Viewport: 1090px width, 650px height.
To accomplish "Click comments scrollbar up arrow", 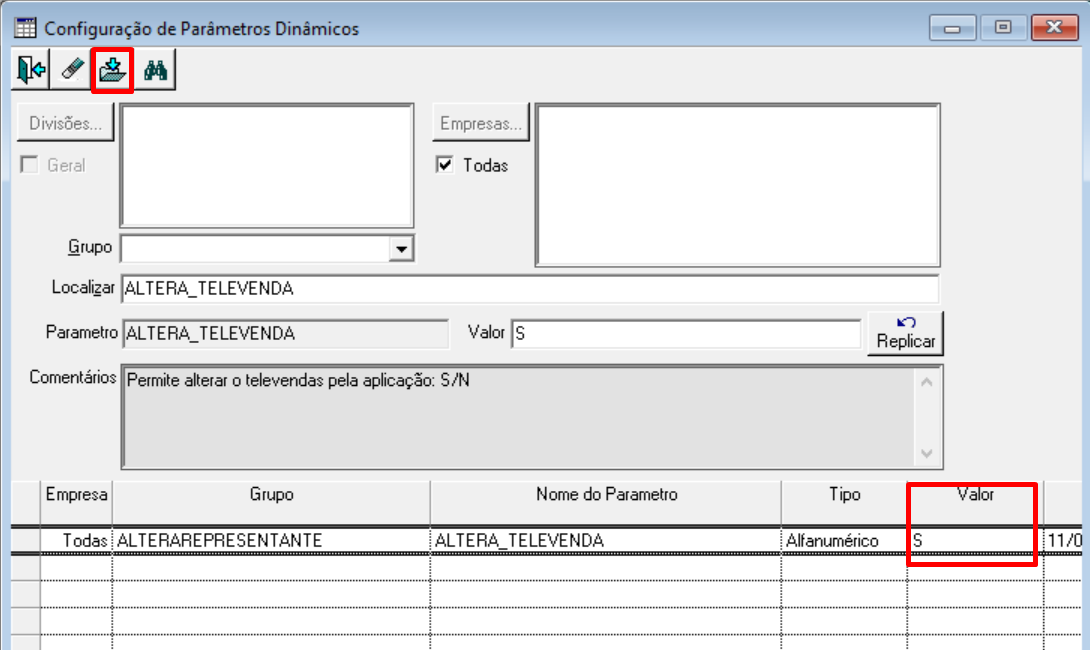I will [x=927, y=382].
